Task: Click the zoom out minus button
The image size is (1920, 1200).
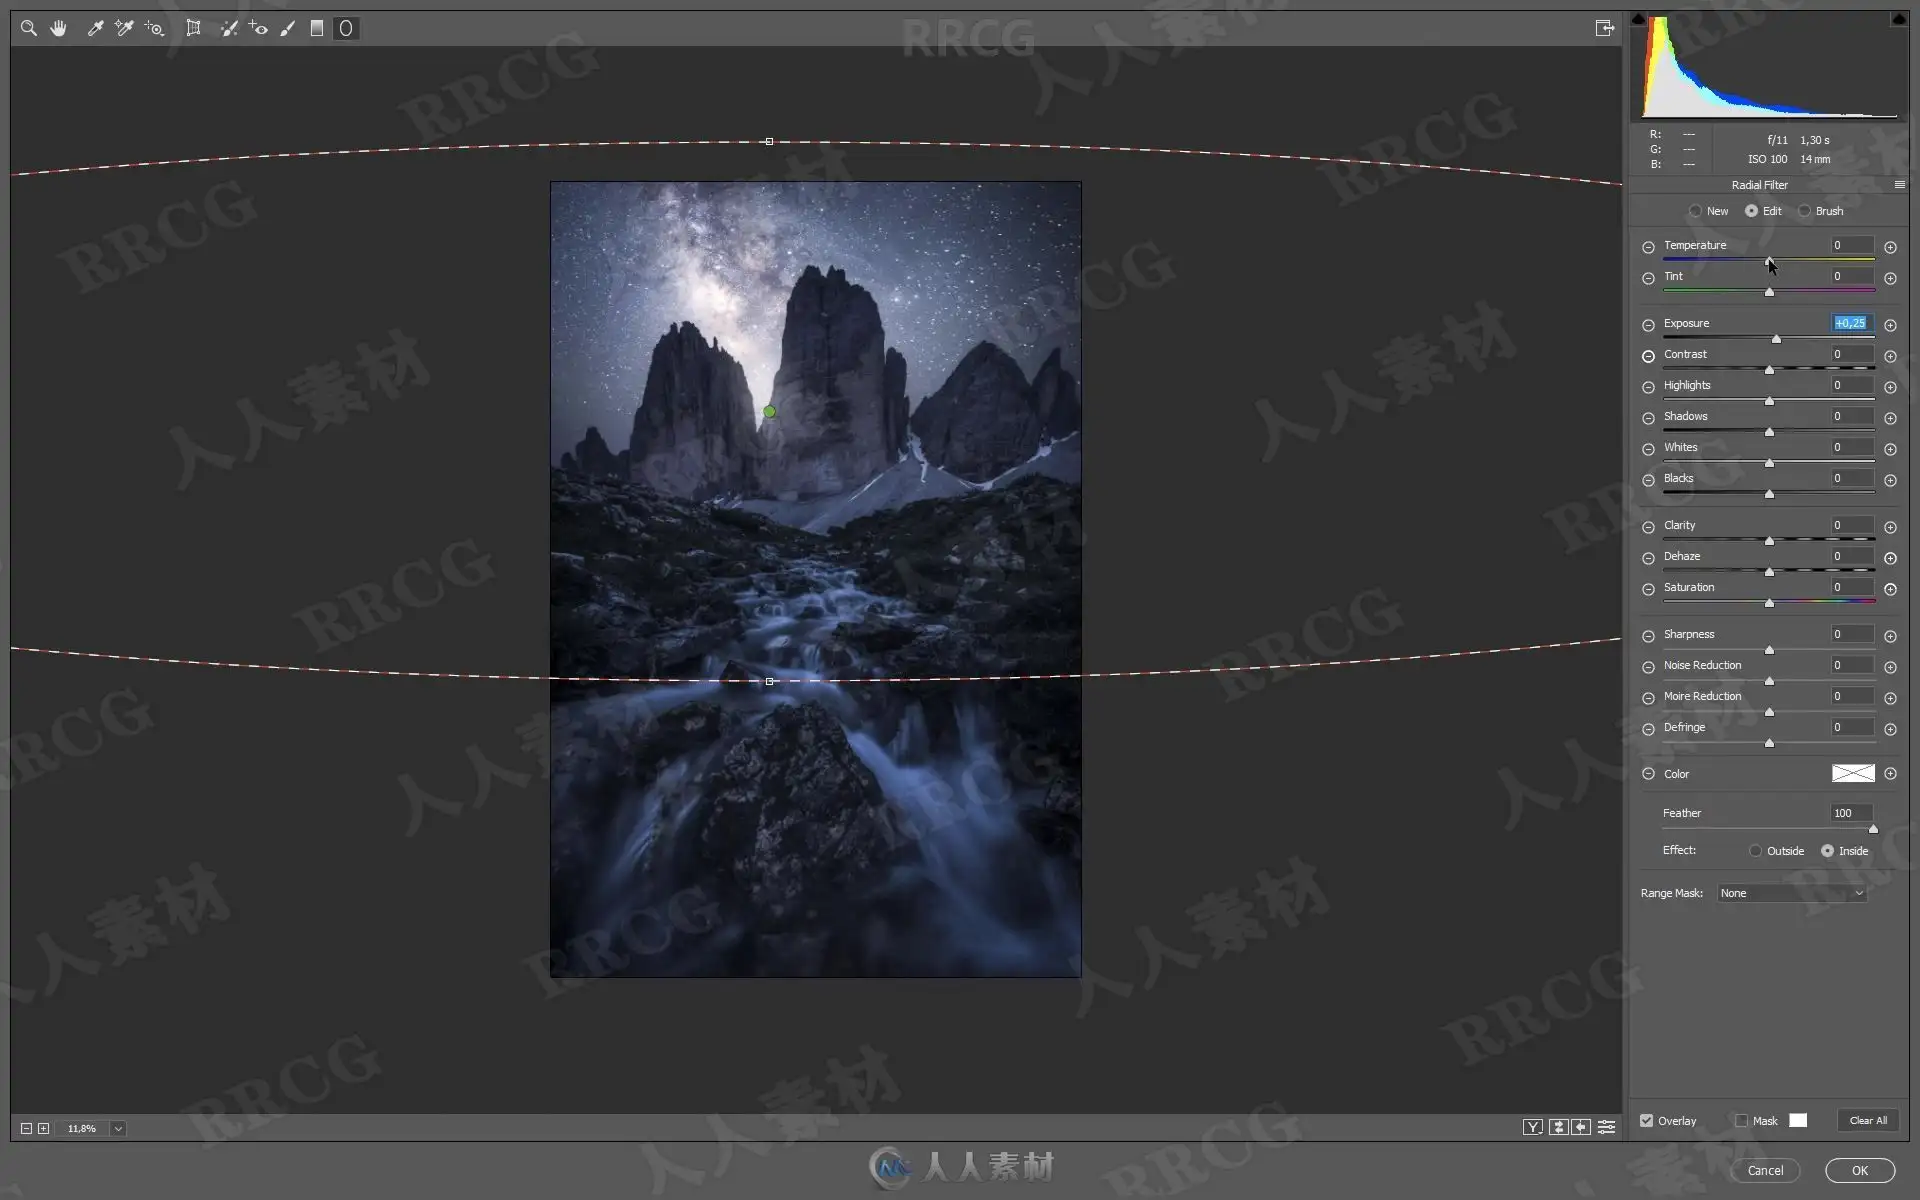Action: (x=27, y=1128)
